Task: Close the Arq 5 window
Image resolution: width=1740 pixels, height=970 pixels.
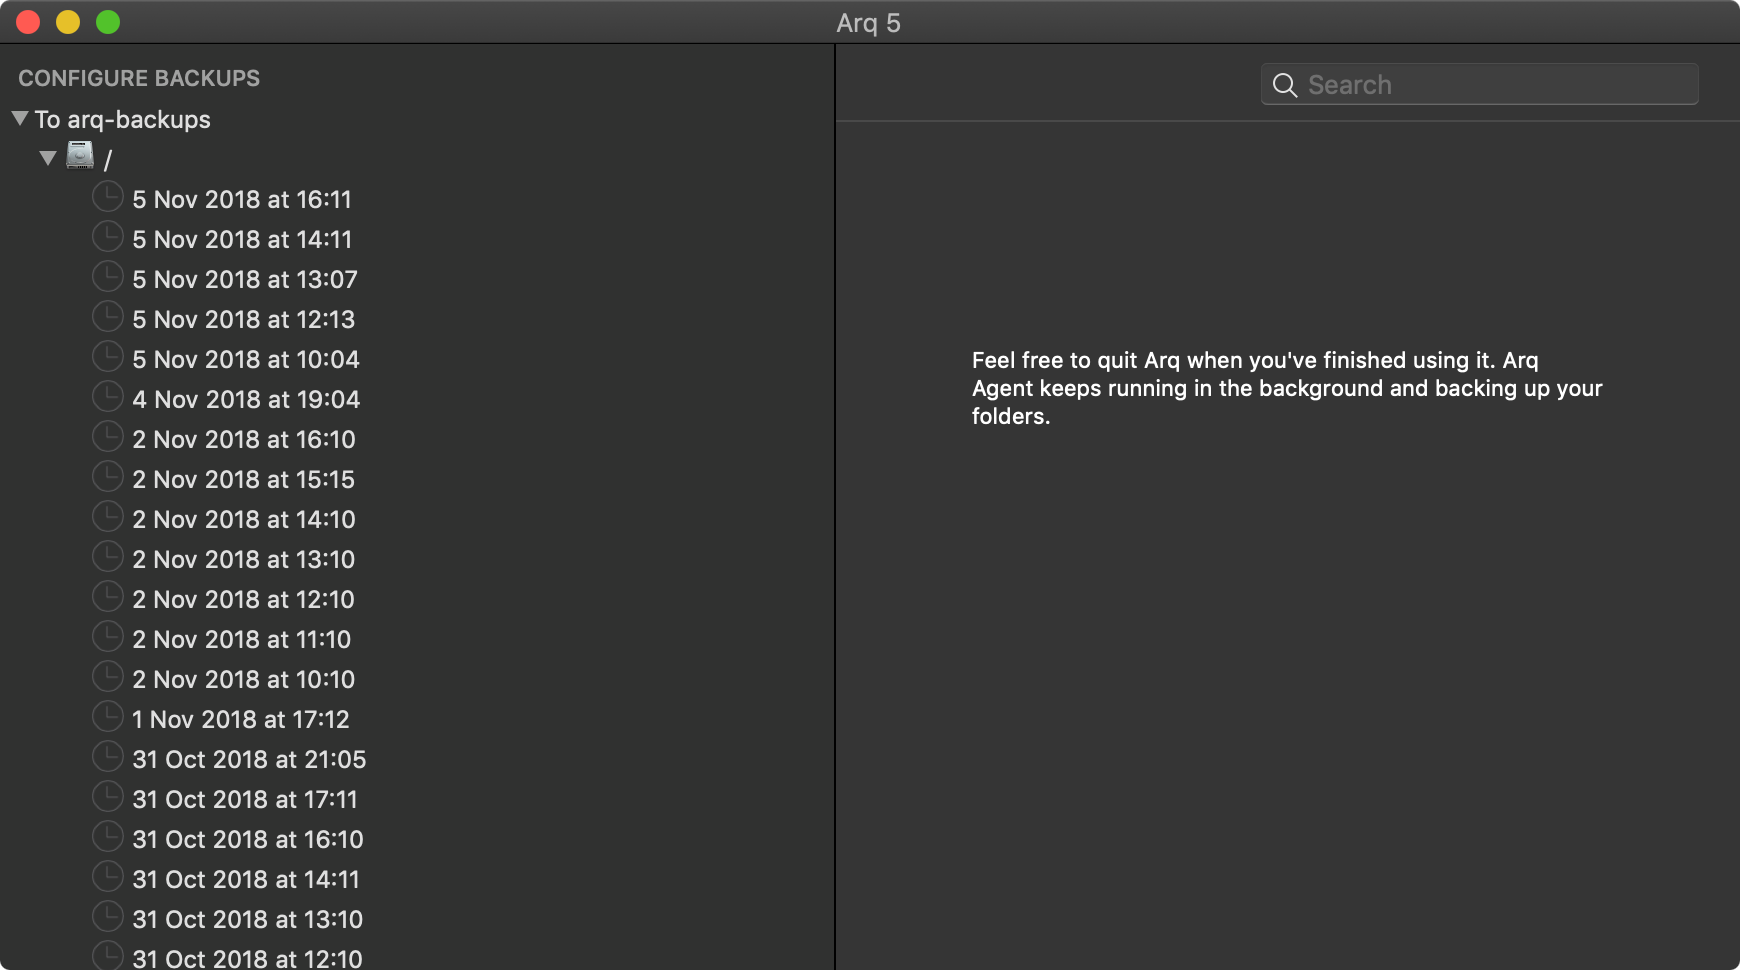Action: [28, 22]
